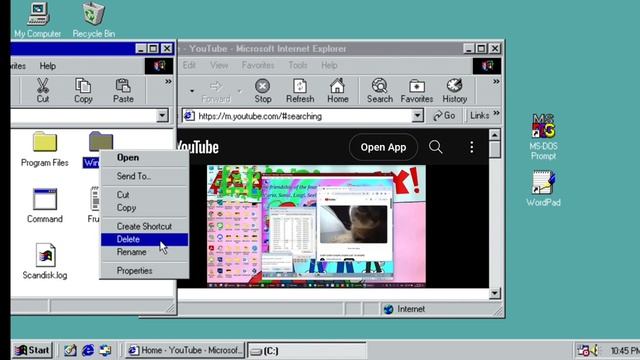Choose Properties from the context menu
Screen dimensions: 640x360
144,271
